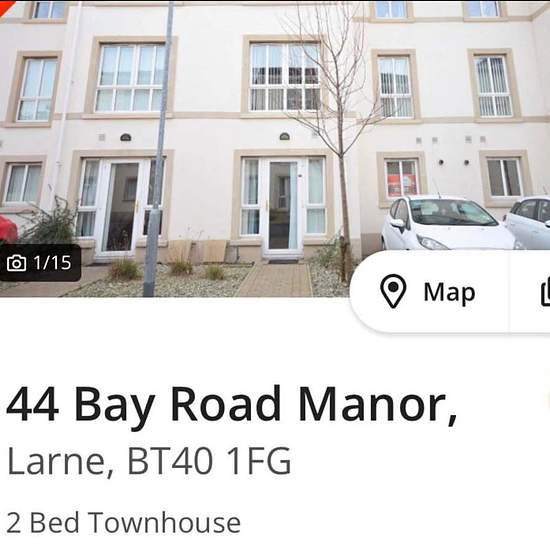Open the main property photo

pyautogui.click(x=275, y=148)
